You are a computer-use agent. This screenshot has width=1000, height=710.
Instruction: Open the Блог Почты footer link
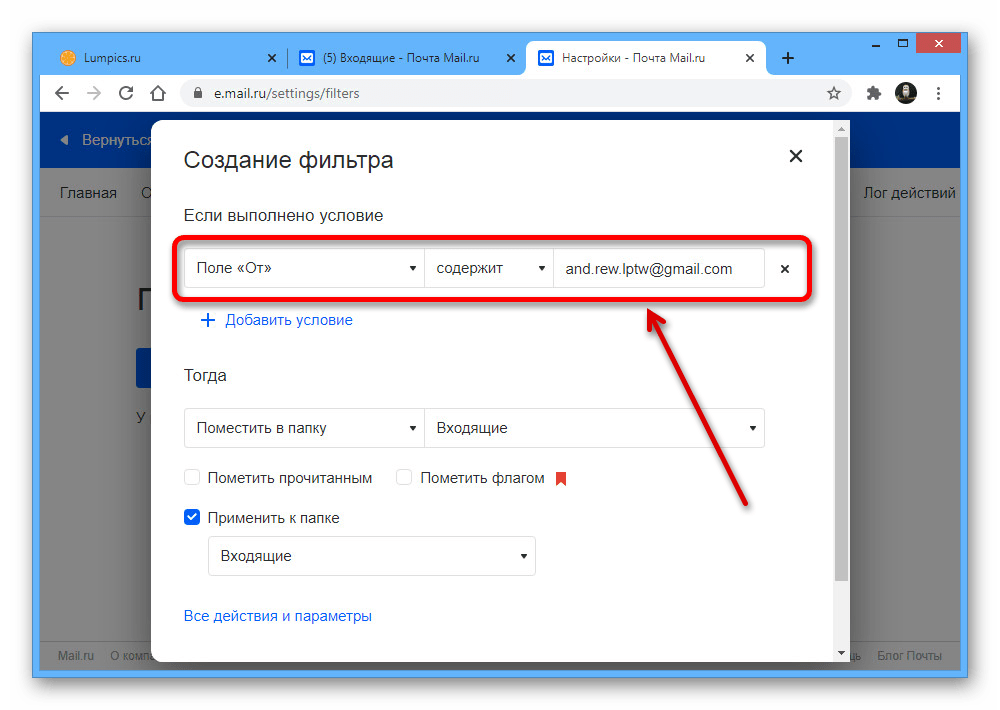click(x=909, y=656)
